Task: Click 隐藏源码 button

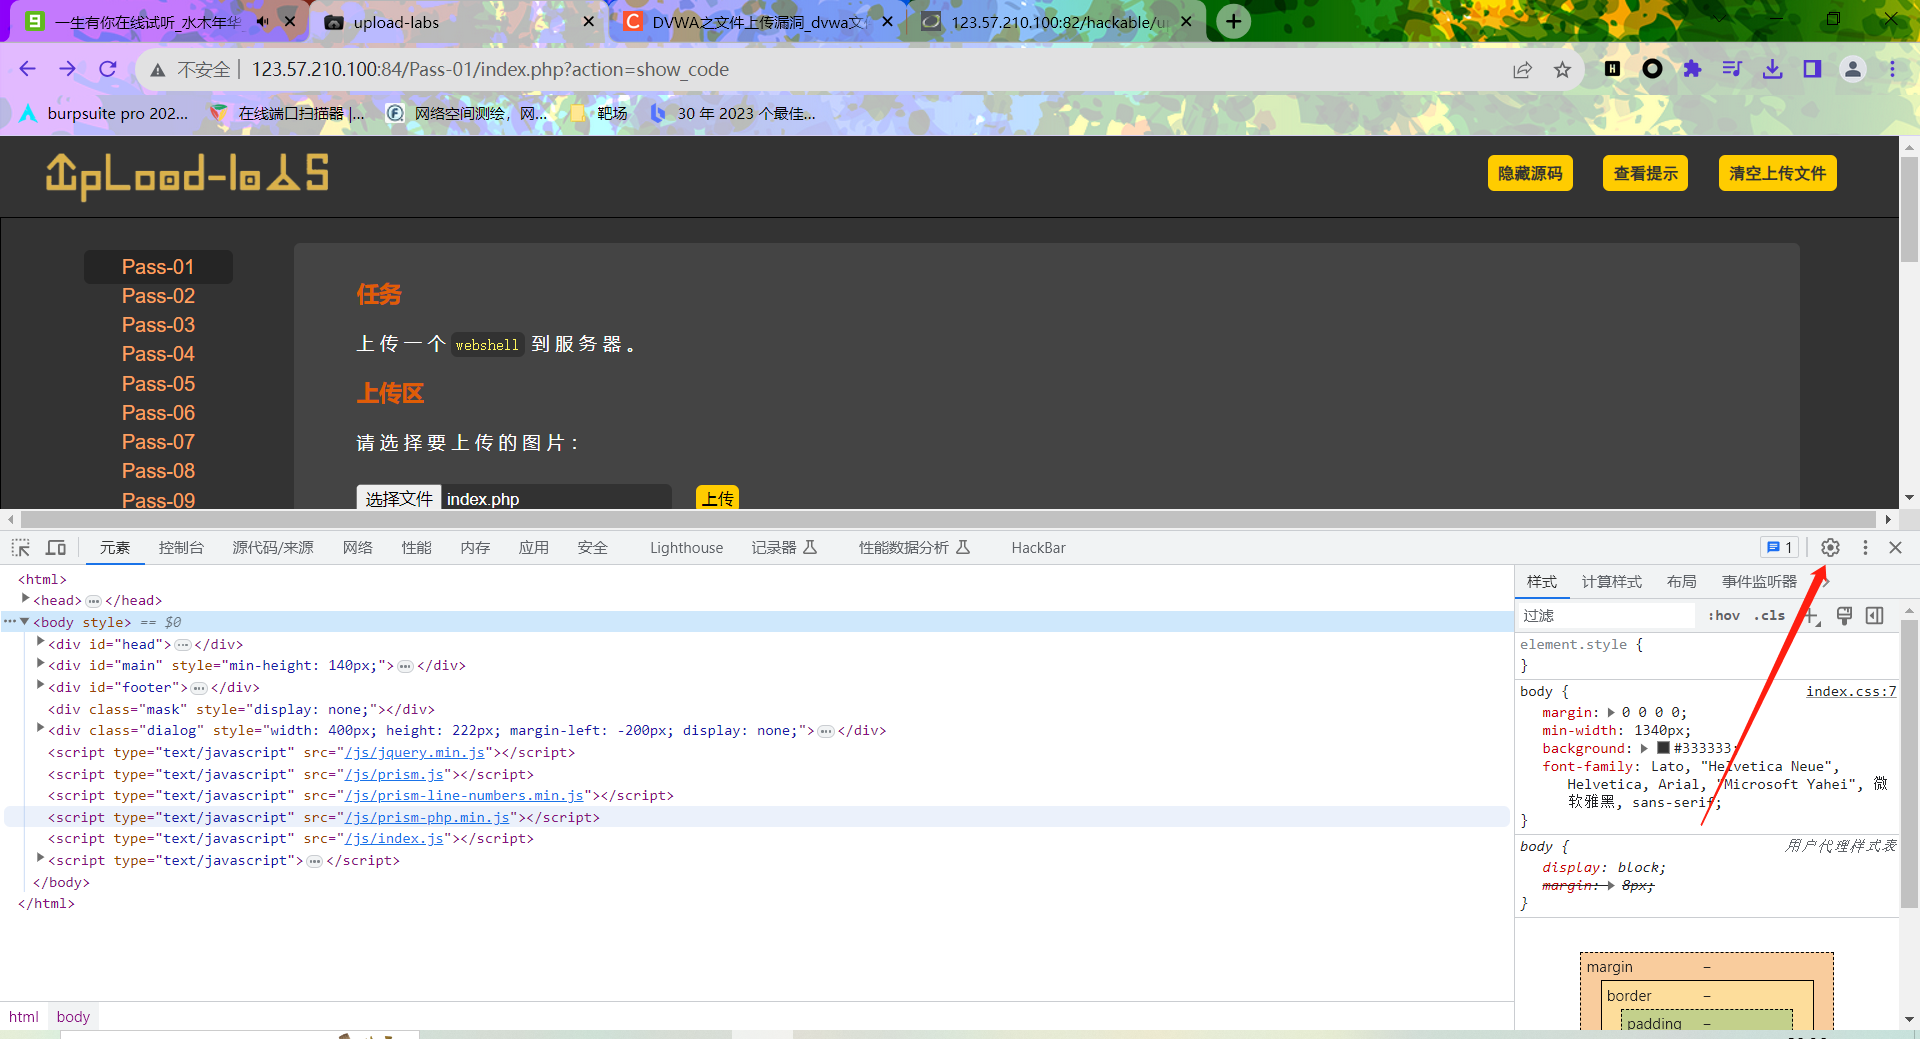Action: click(x=1530, y=173)
